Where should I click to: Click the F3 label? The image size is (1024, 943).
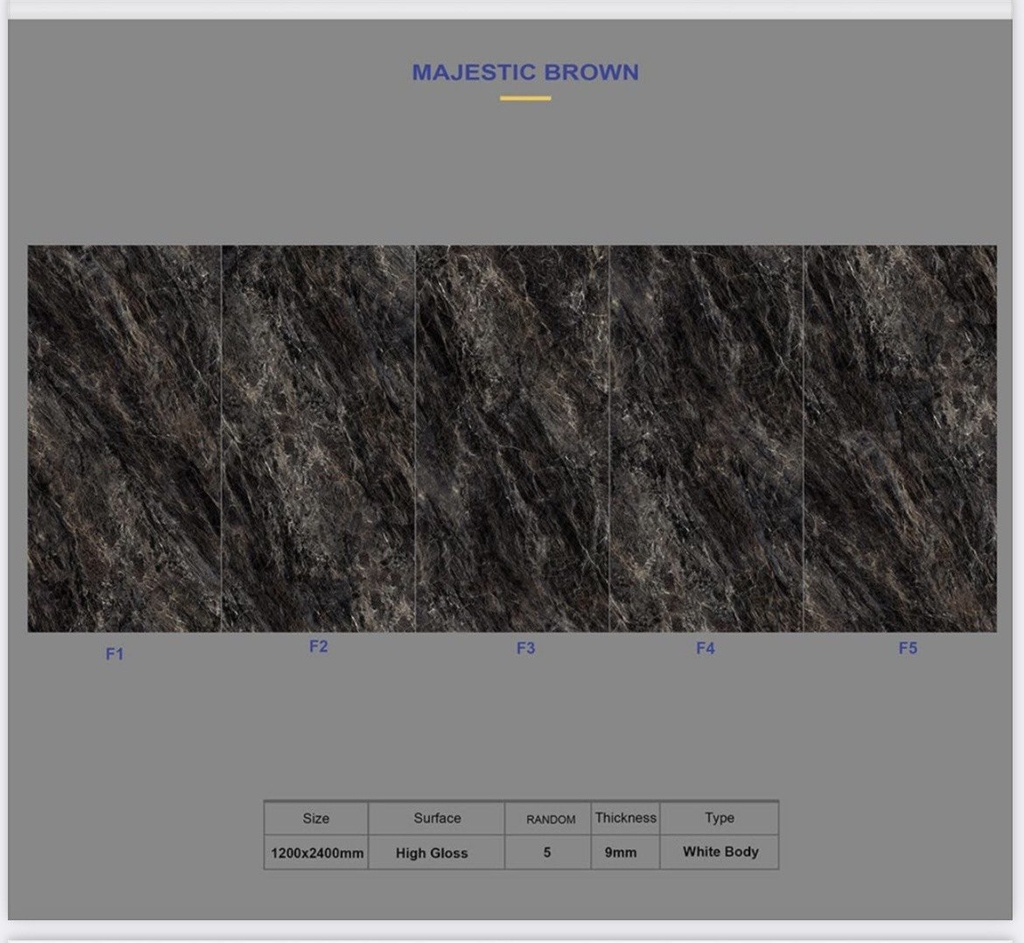point(526,648)
